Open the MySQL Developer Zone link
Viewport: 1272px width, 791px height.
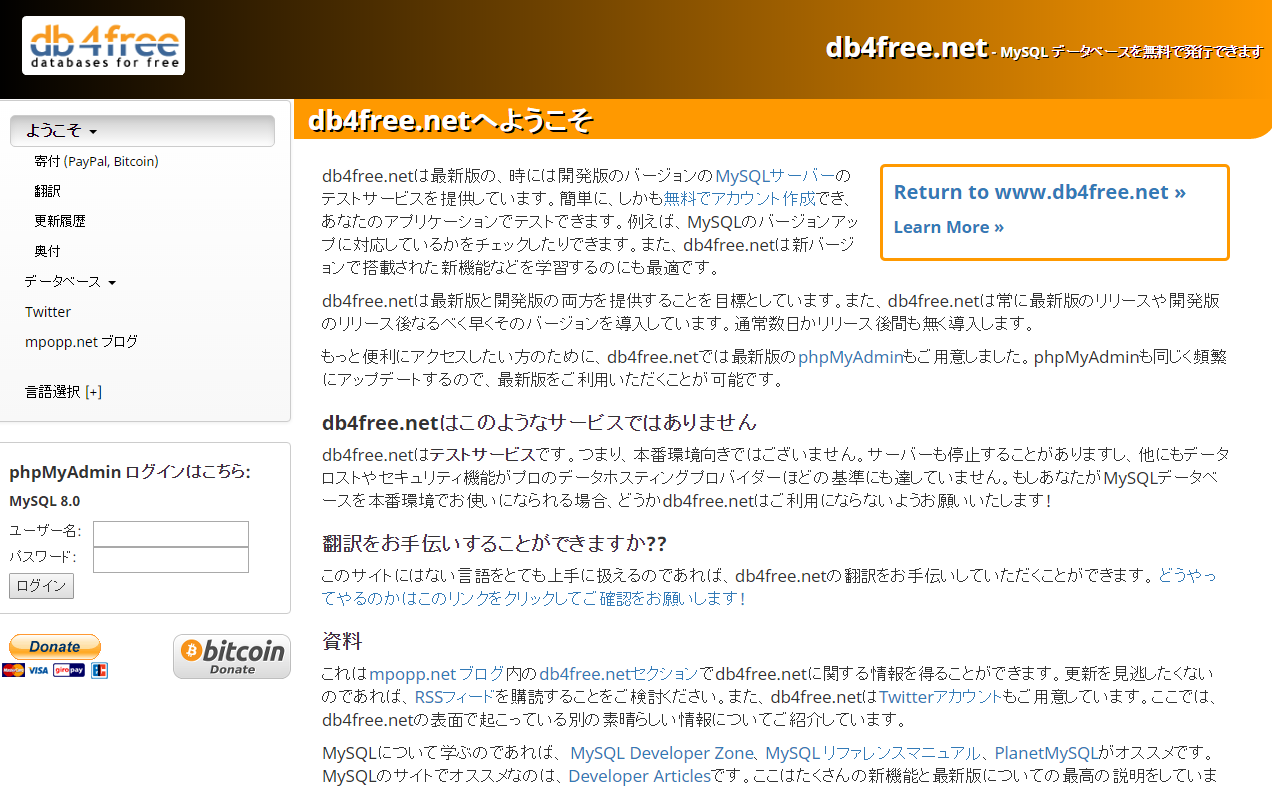(661, 752)
